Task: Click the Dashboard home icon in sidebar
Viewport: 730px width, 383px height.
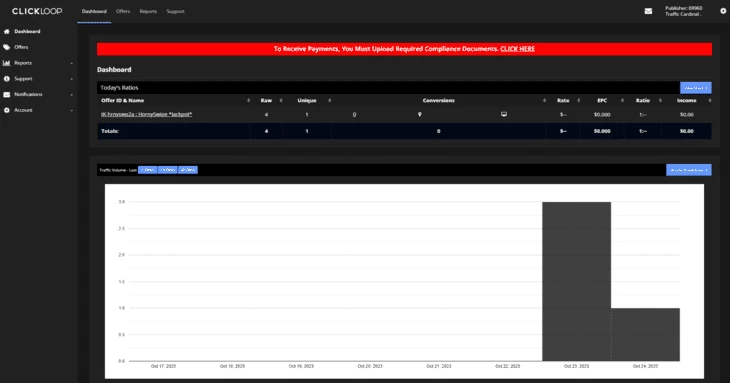Action: 7,32
